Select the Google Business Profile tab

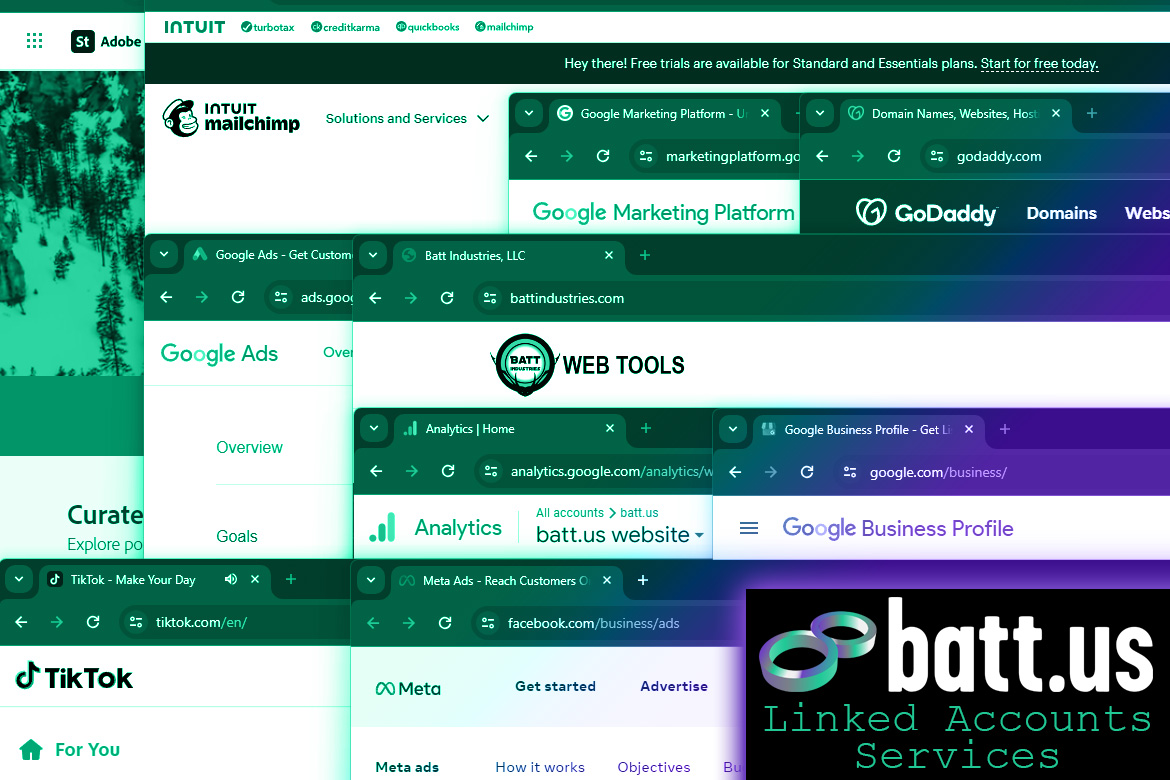tap(869, 429)
